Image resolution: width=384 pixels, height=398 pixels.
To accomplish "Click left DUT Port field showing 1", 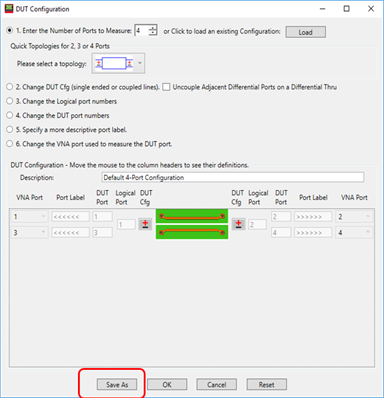I will click(102, 217).
